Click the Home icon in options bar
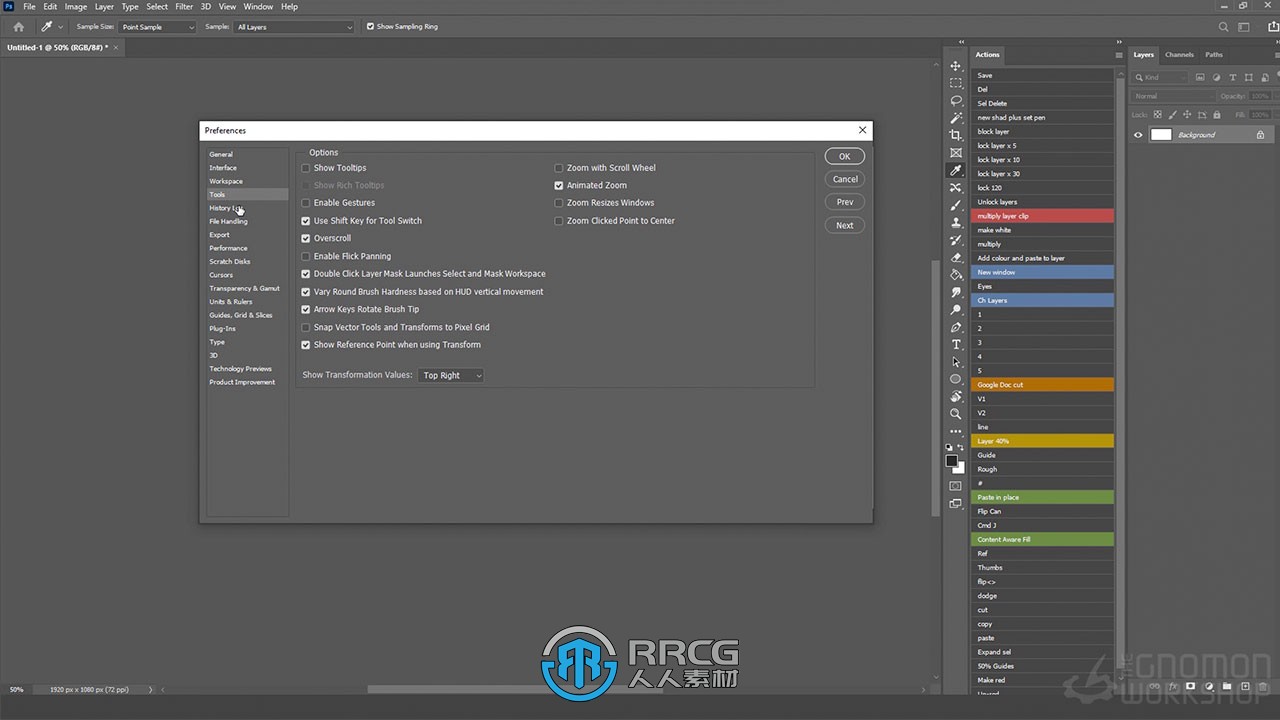 (x=18, y=27)
